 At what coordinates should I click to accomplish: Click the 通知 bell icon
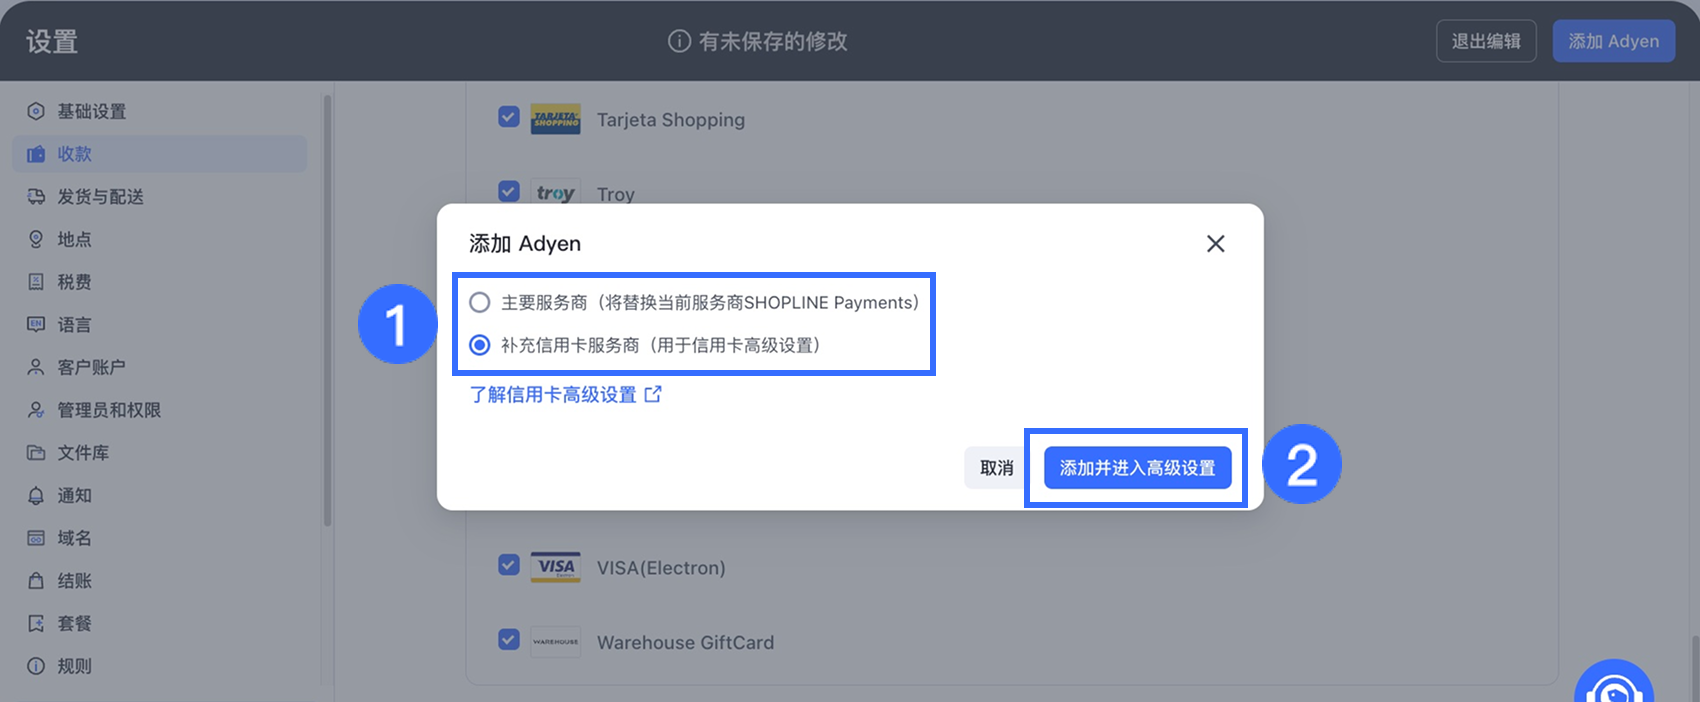[x=36, y=496]
